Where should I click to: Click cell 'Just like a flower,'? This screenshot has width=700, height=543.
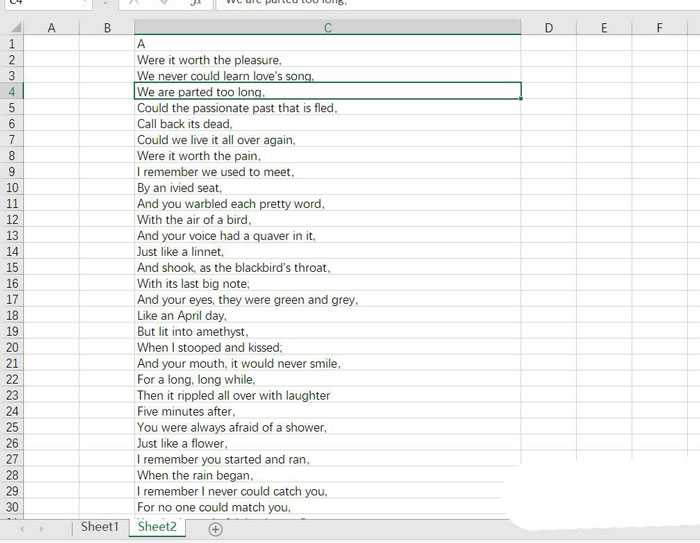pyautogui.click(x=328, y=443)
